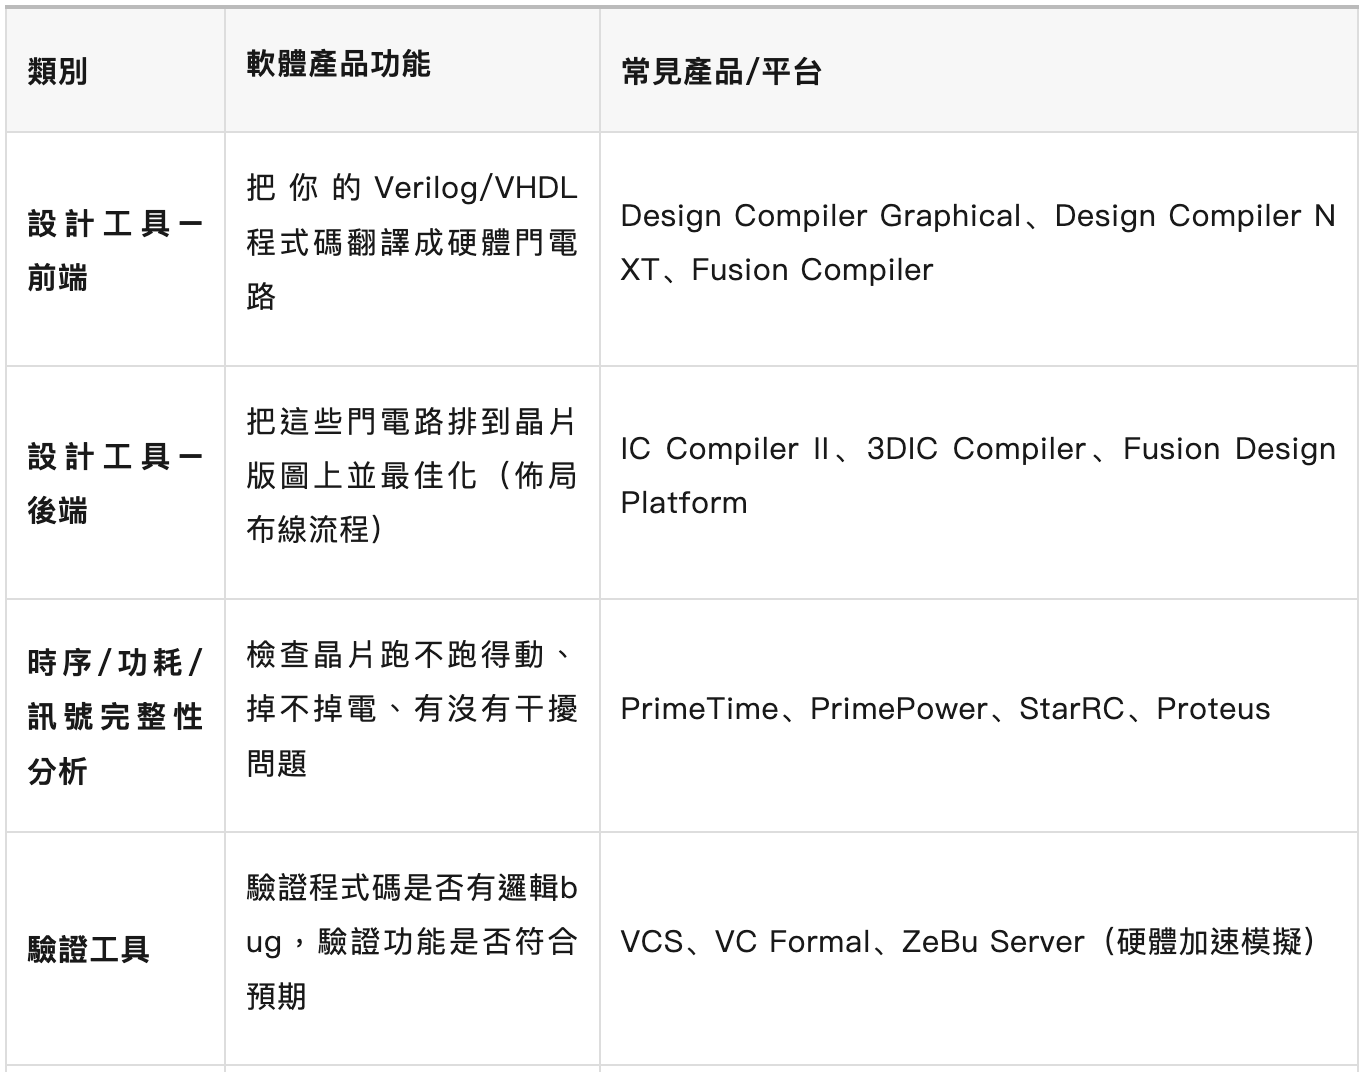Click the 3DIC Compiler product name
Image resolution: width=1366 pixels, height=1072 pixels.
(976, 449)
